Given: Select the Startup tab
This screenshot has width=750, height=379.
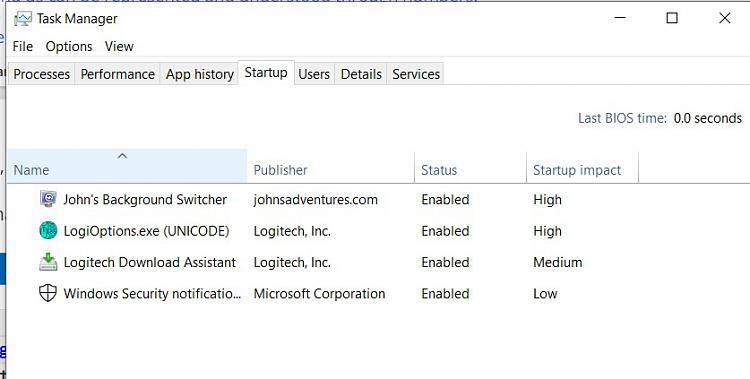Looking at the screenshot, I should coord(266,73).
